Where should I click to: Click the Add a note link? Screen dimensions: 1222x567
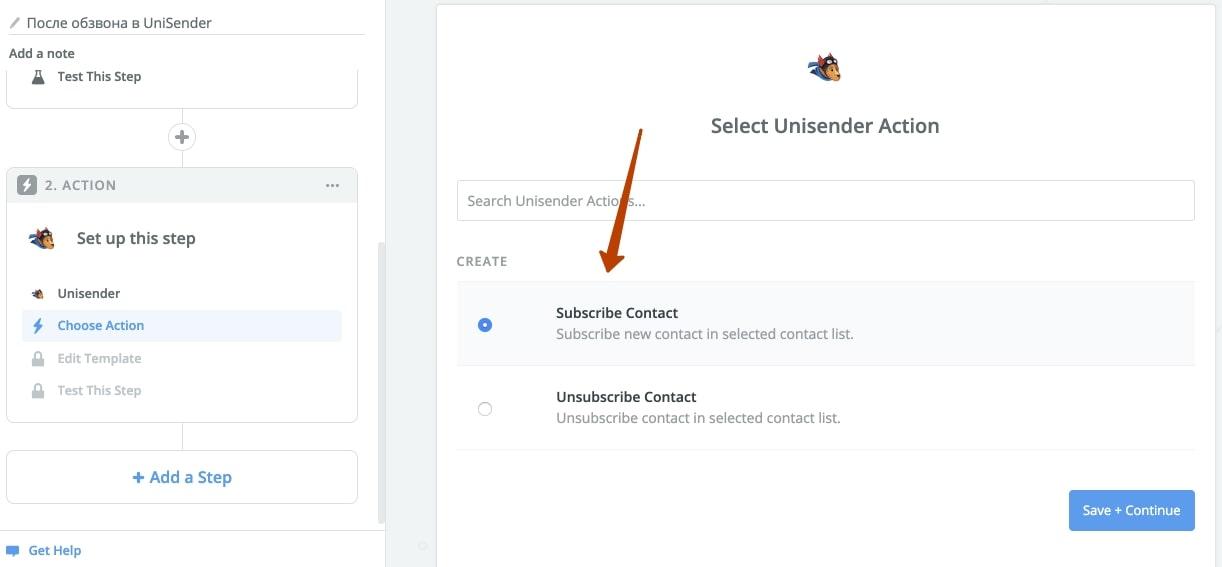coord(42,53)
